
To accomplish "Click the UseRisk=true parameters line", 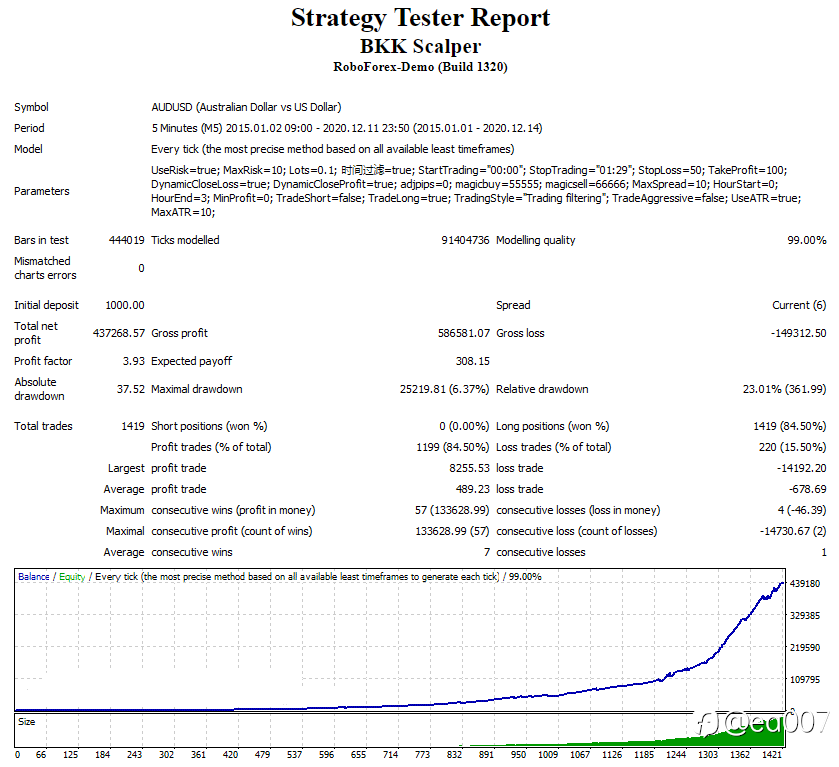I will tap(469, 170).
